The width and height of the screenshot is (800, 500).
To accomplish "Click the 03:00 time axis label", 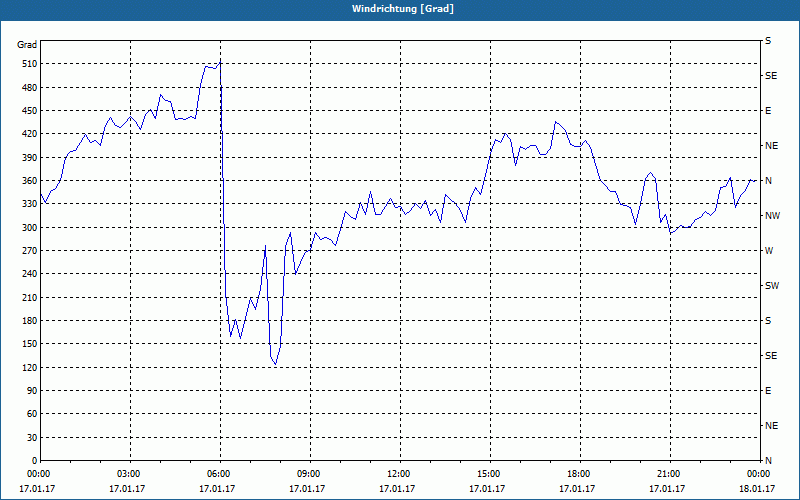I will pyautogui.click(x=128, y=473).
